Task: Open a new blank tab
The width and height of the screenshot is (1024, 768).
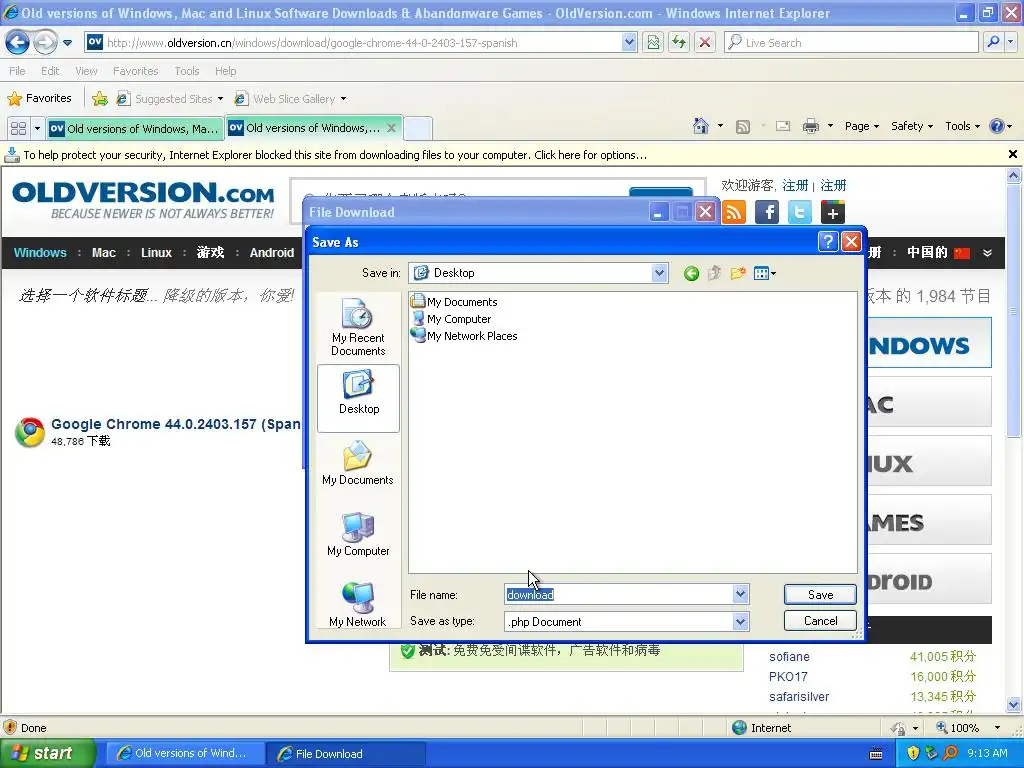Action: pos(418,129)
